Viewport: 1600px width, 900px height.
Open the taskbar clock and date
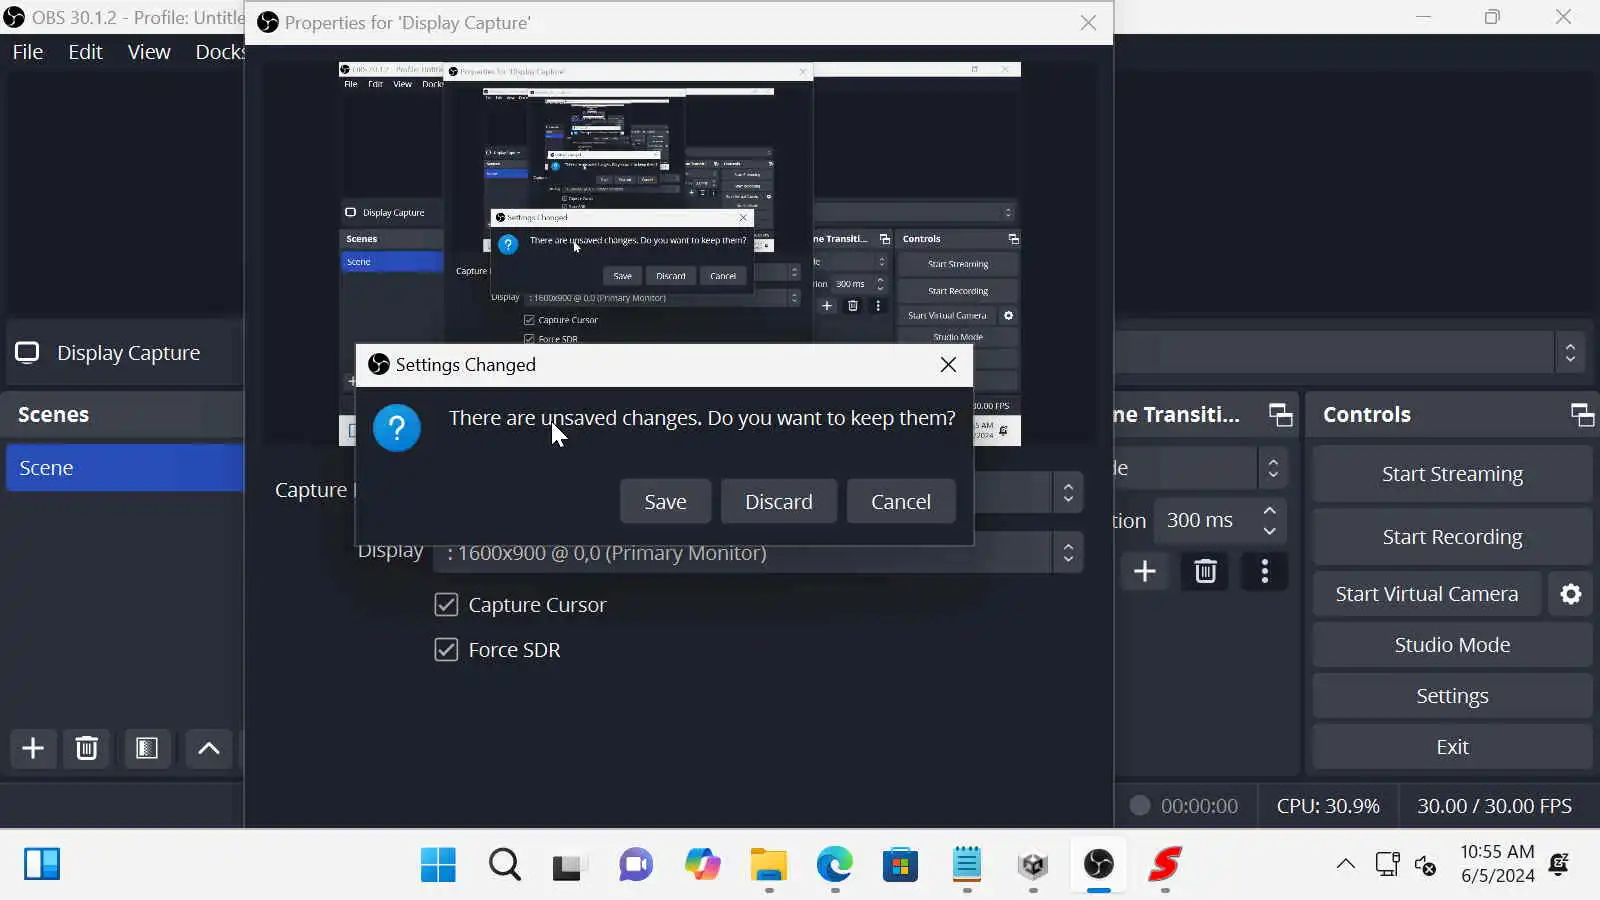click(1497, 864)
